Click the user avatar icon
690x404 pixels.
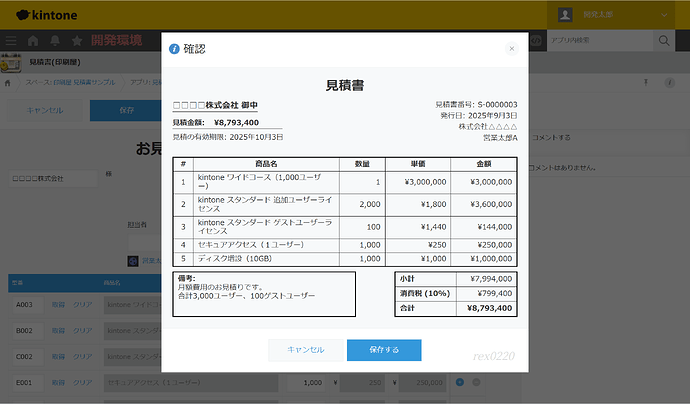pyautogui.click(x=565, y=15)
